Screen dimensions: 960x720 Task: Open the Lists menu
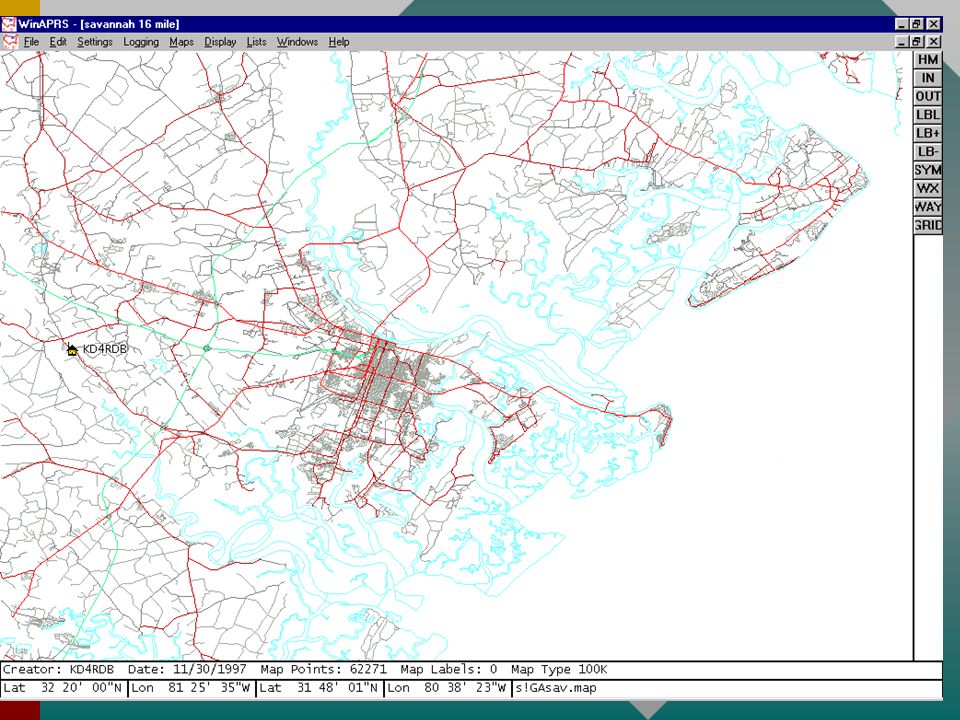click(257, 42)
